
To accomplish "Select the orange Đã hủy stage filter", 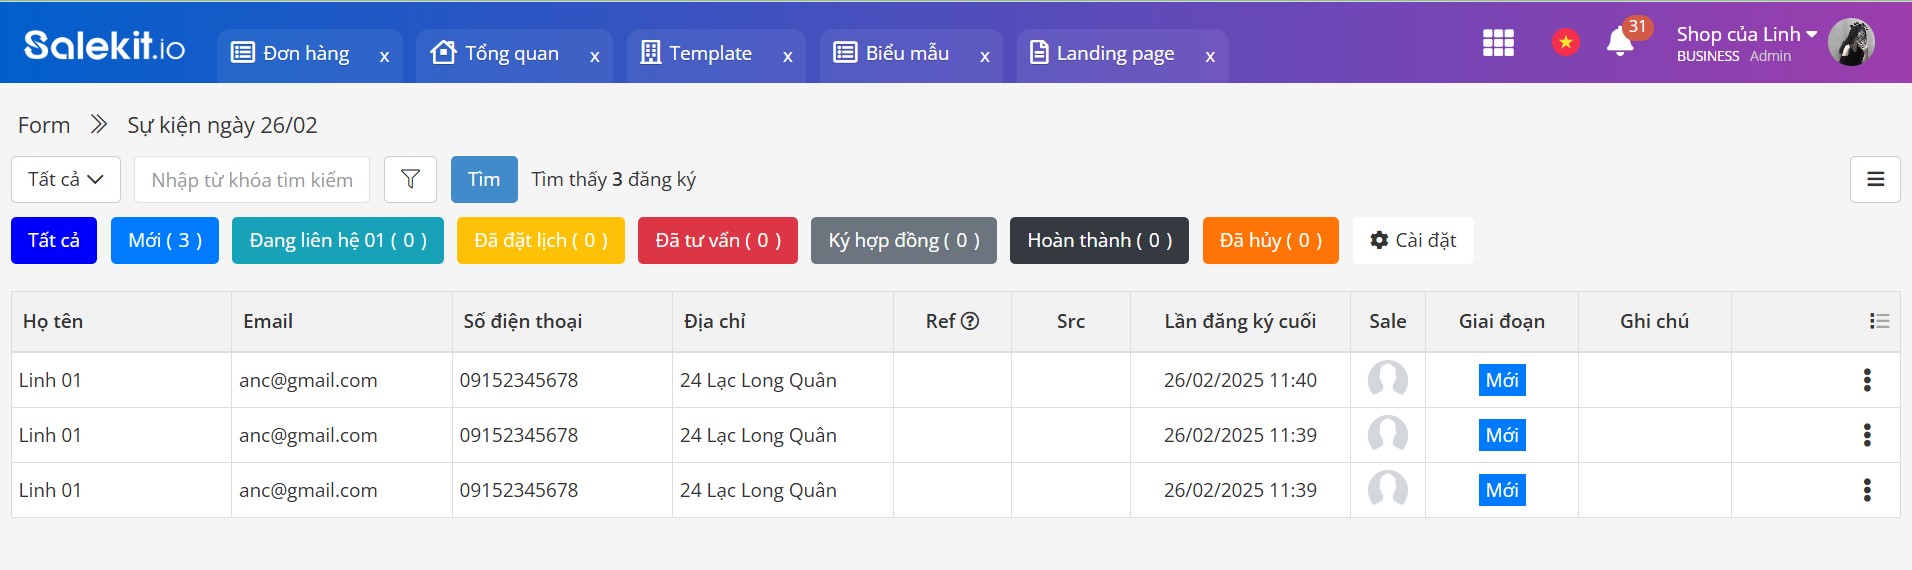I will point(1270,241).
